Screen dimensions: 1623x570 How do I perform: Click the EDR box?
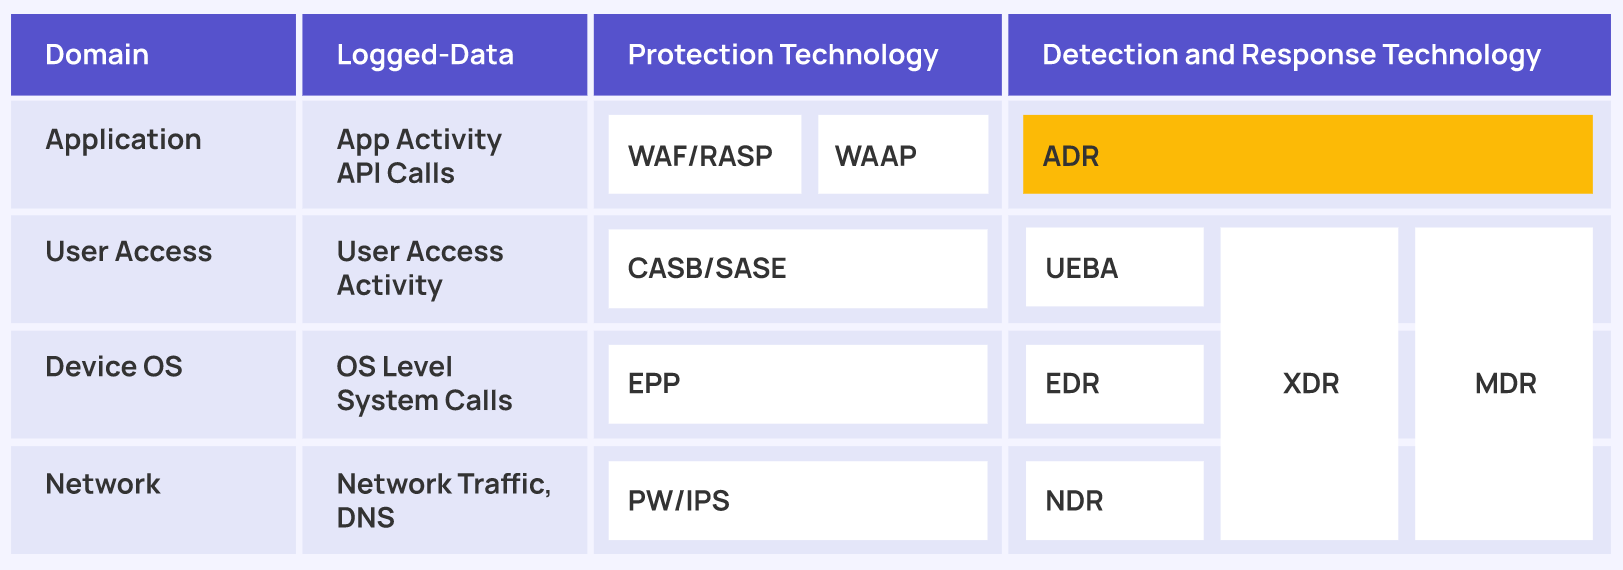[x=1115, y=384]
